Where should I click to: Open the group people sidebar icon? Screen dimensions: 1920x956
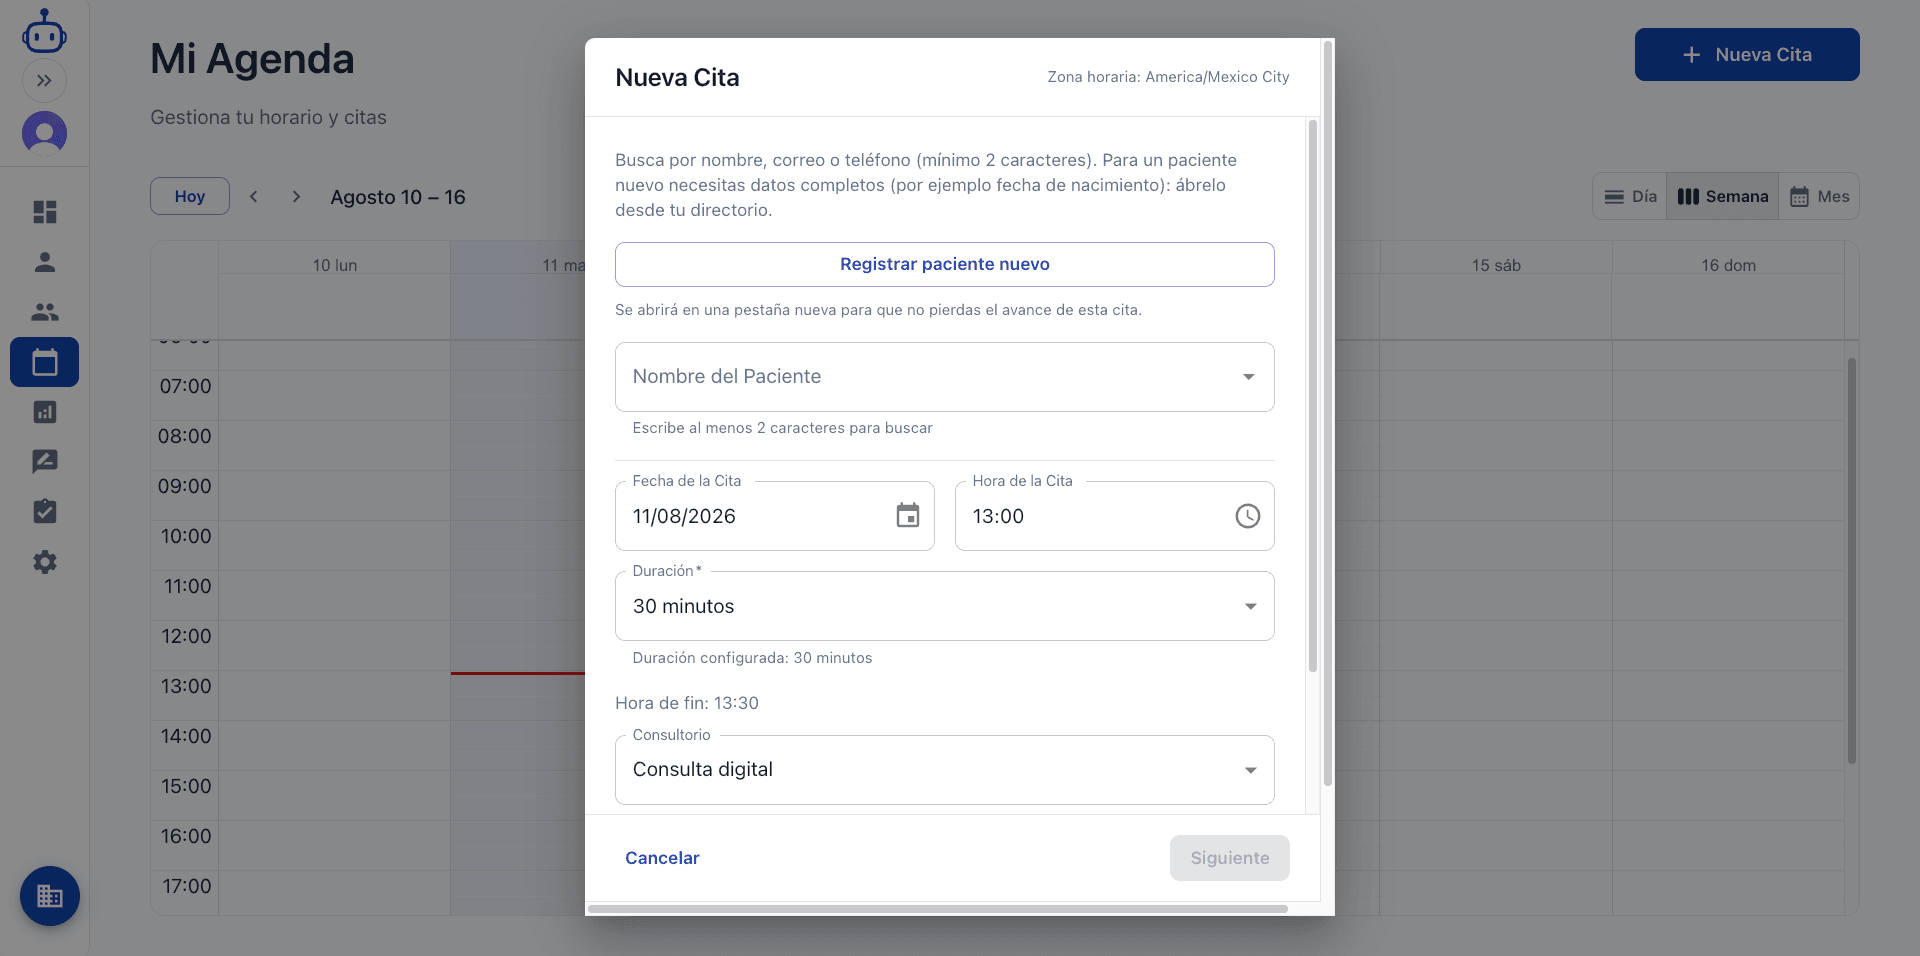click(44, 312)
